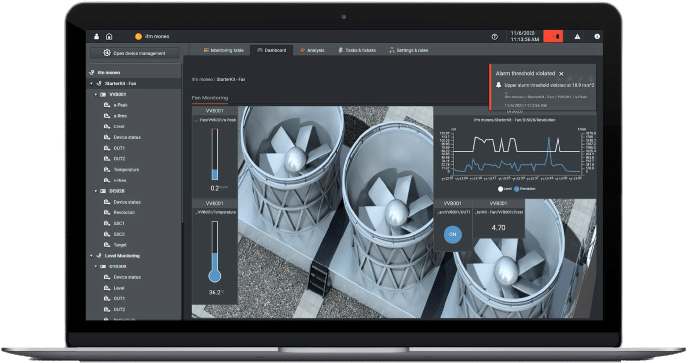Click the a-Peak vertical level gauge
688x363 pixels.
[215, 155]
